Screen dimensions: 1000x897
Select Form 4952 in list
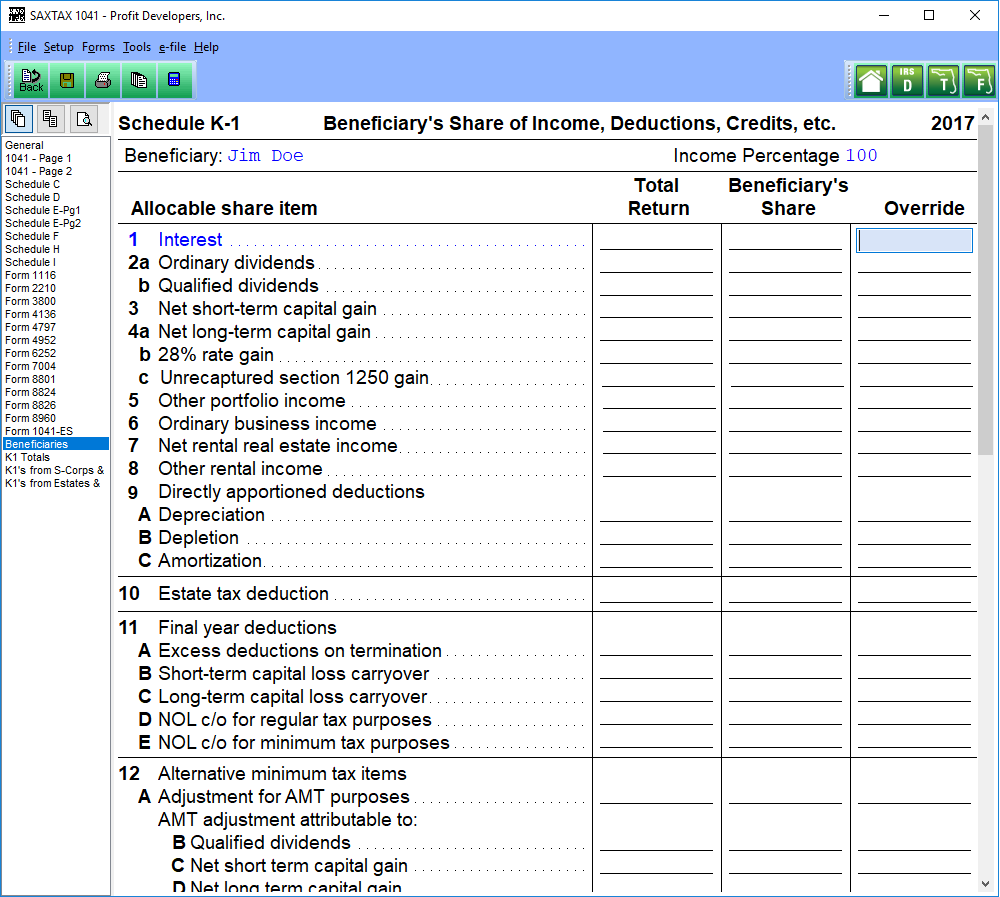(56, 340)
